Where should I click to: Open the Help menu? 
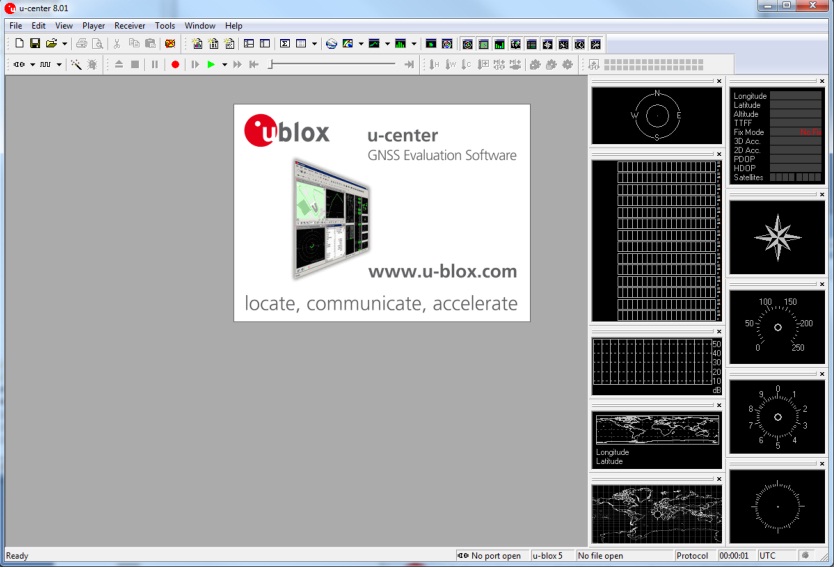(234, 26)
